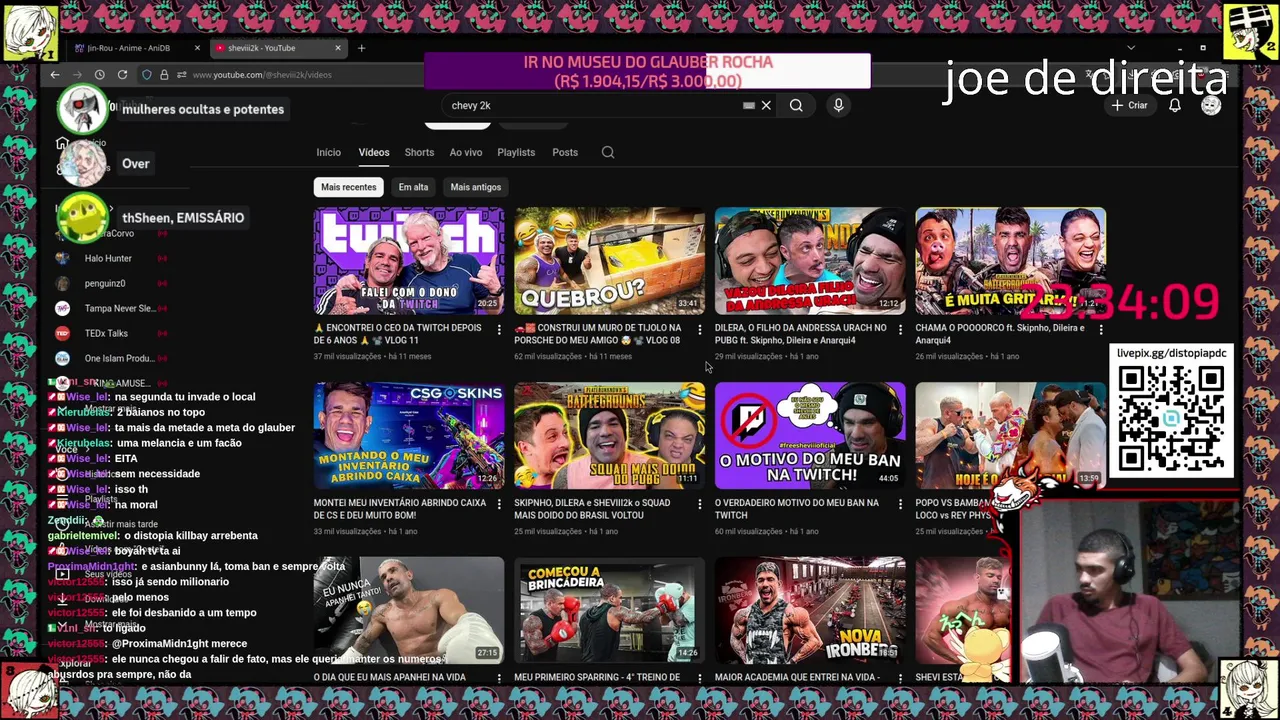Open the channel Ao vivo tab
This screenshot has height=720, width=1280.
[x=466, y=152]
